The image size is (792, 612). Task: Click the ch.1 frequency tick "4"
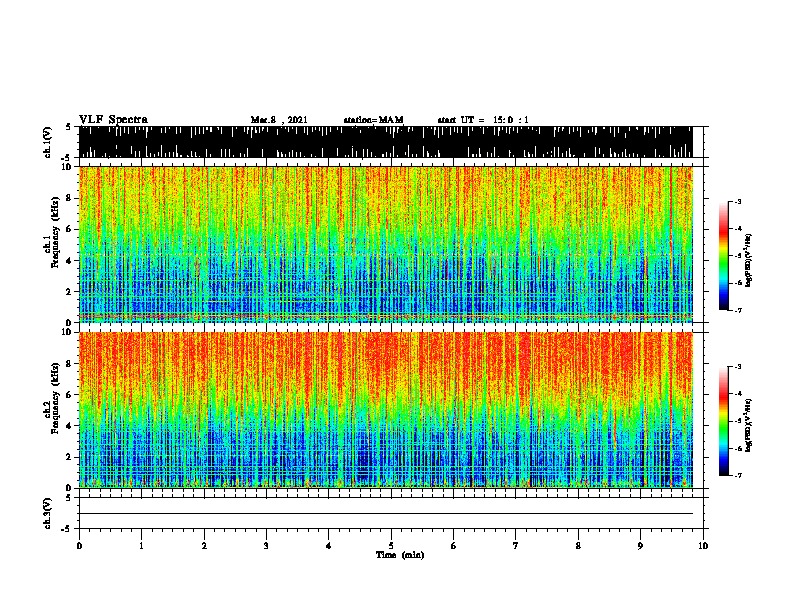pos(70,261)
